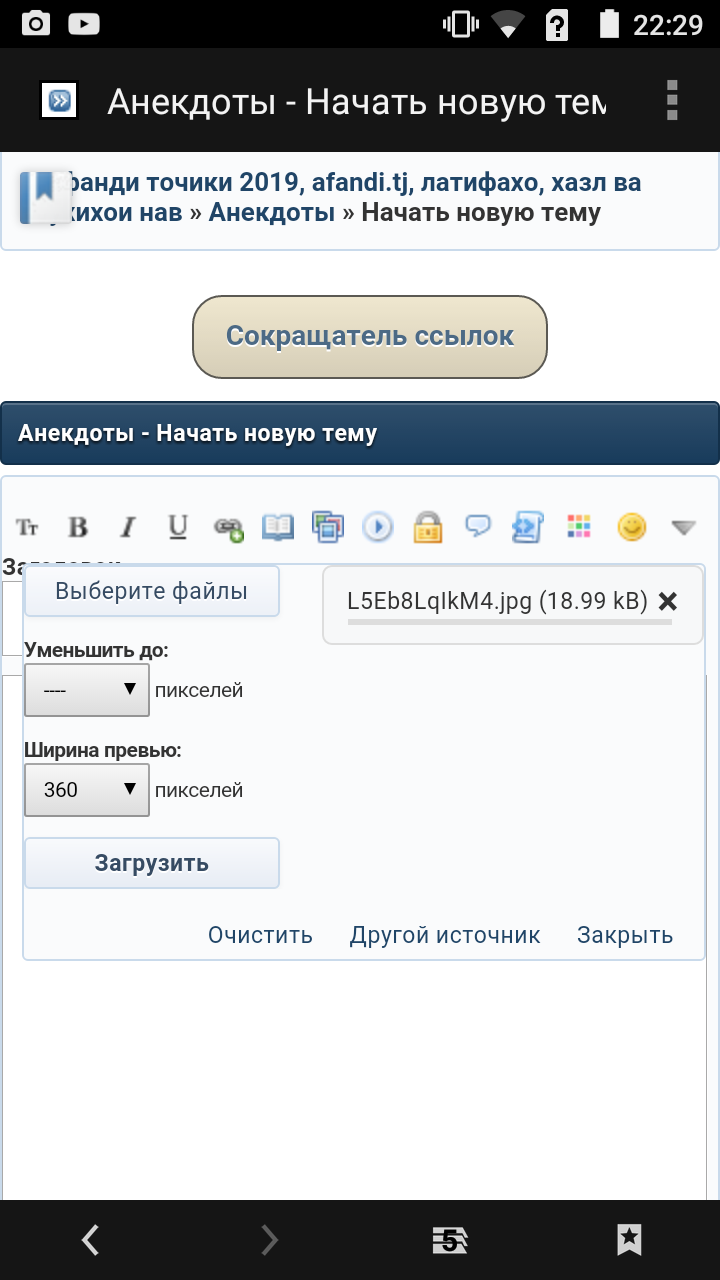Click the image gallery icon
The width and height of the screenshot is (720, 1280).
[327, 527]
